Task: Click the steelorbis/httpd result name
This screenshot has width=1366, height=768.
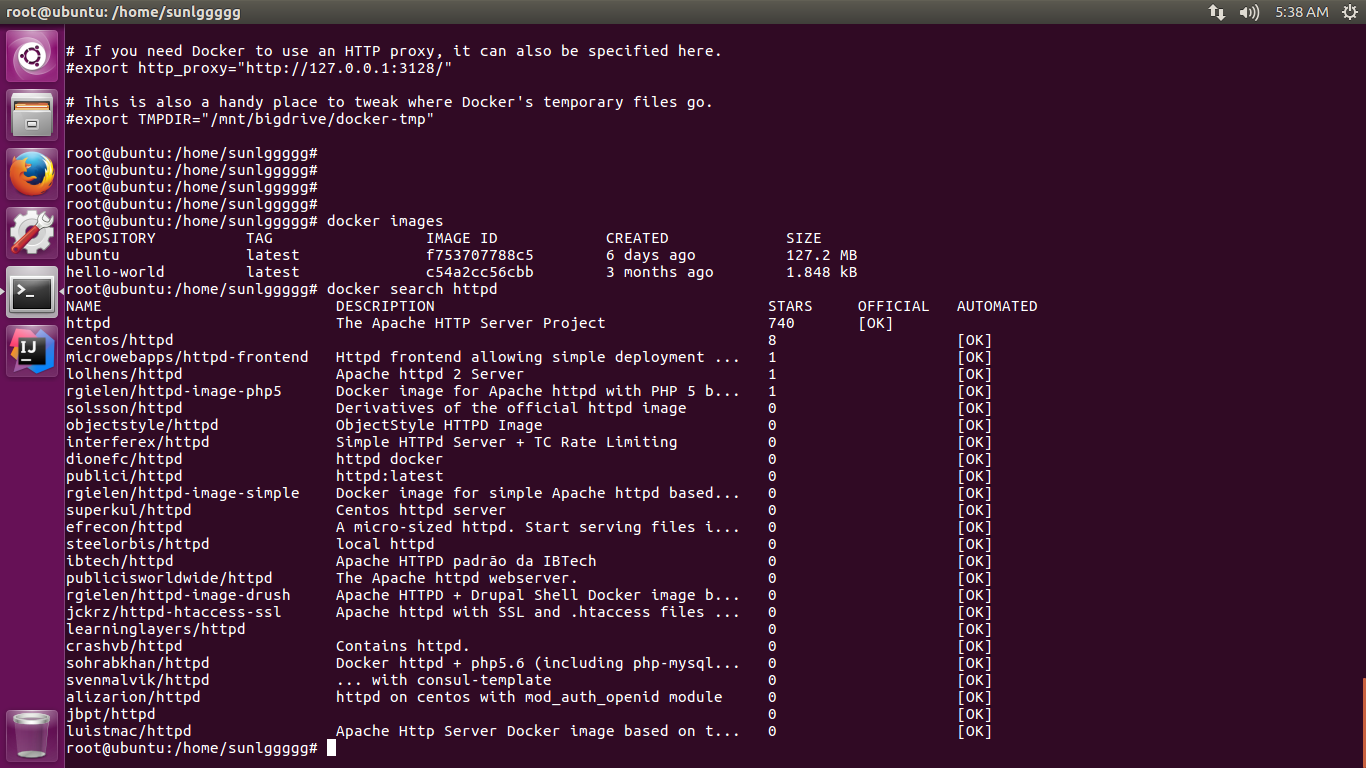Action: 138,544
